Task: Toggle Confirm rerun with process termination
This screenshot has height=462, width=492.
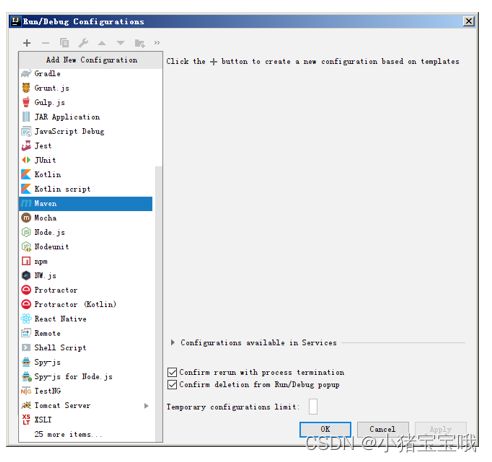Action: click(x=172, y=372)
